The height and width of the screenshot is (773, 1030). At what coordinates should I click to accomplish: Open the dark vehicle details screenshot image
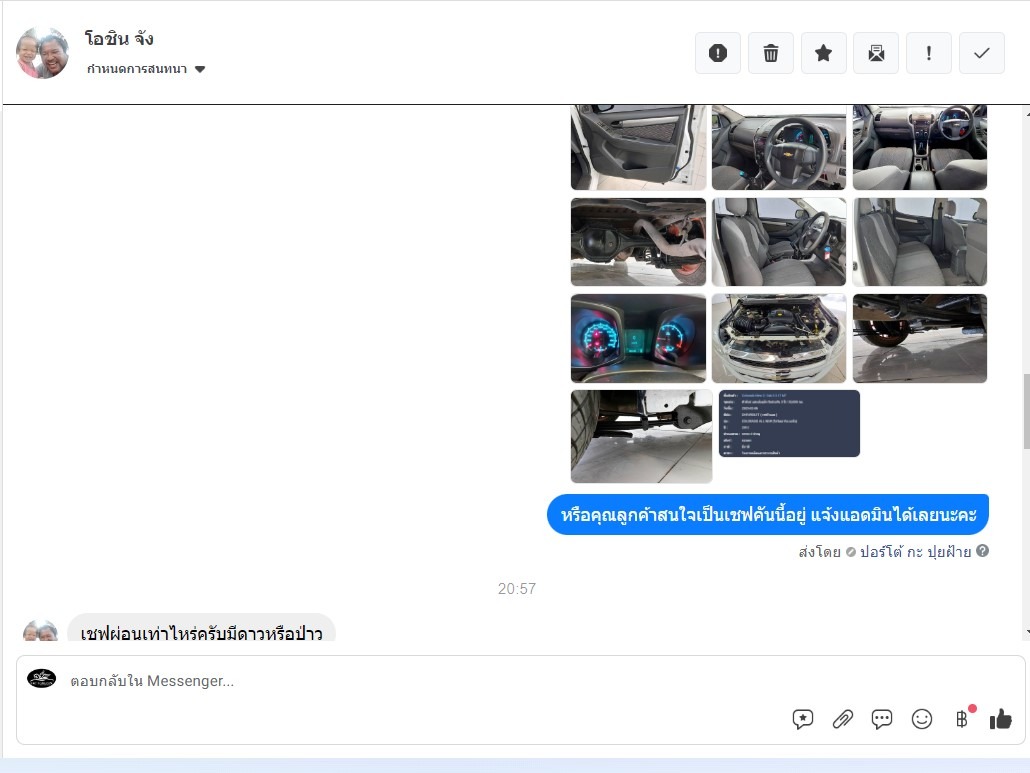(789, 423)
